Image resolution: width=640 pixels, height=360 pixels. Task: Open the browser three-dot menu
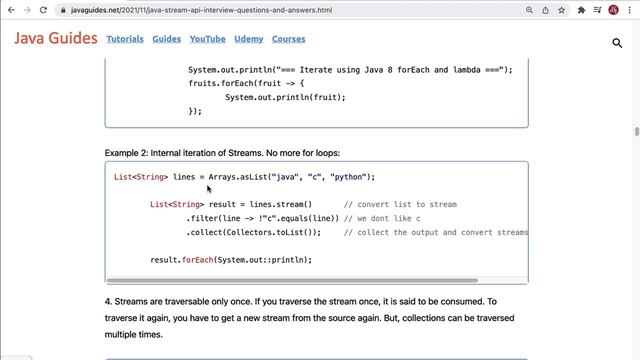(629, 10)
